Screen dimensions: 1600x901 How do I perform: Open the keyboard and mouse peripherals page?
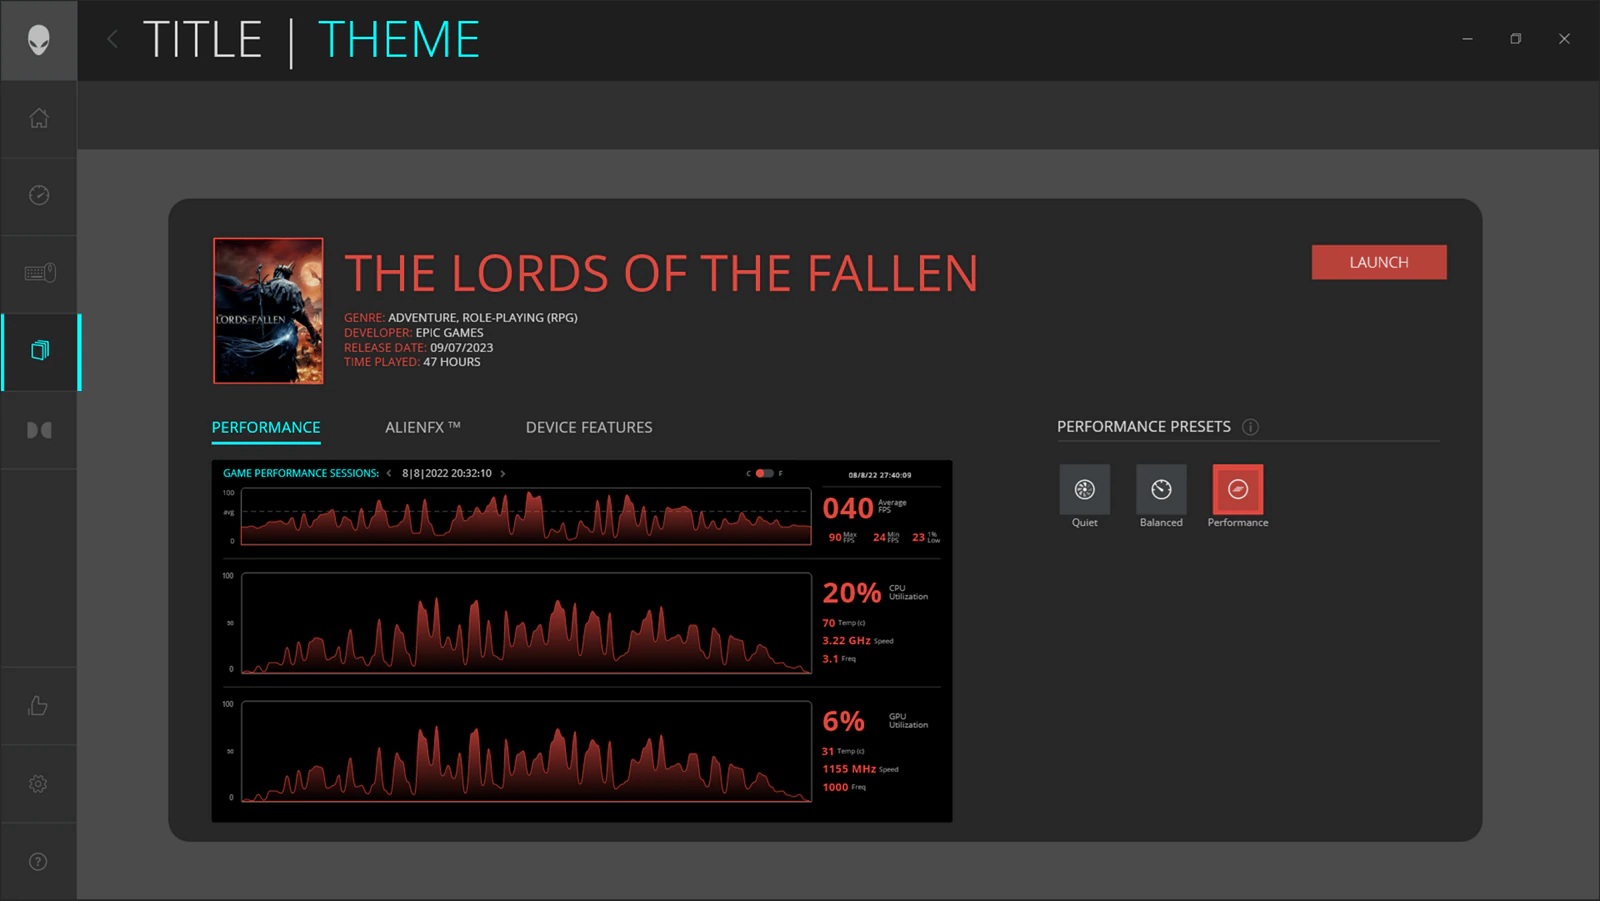(x=38, y=272)
